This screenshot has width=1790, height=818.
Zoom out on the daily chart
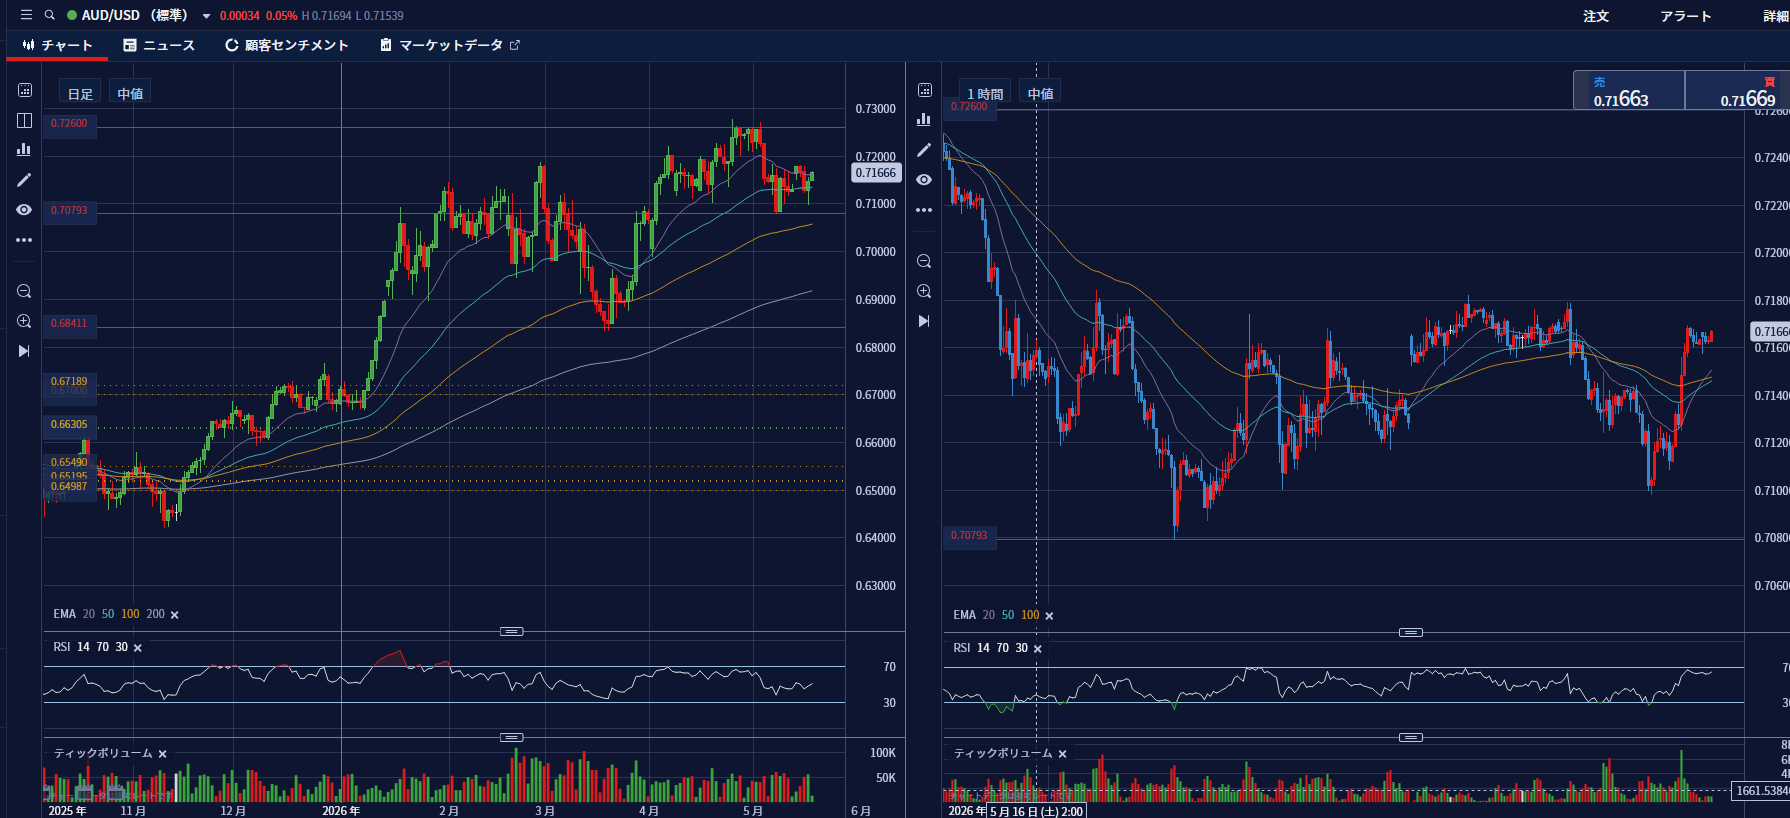tap(24, 291)
